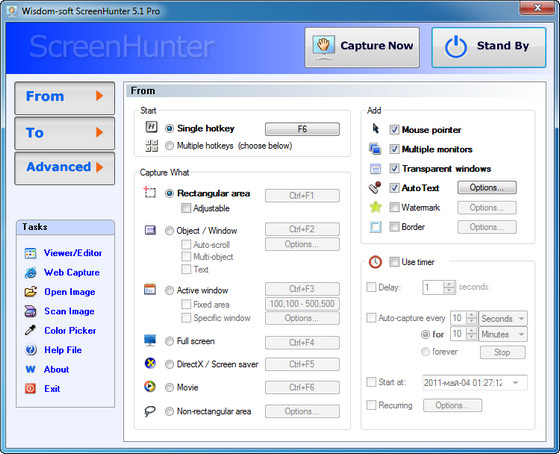The height and width of the screenshot is (454, 560).
Task: Click the Web Capture link
Action: [x=72, y=272]
